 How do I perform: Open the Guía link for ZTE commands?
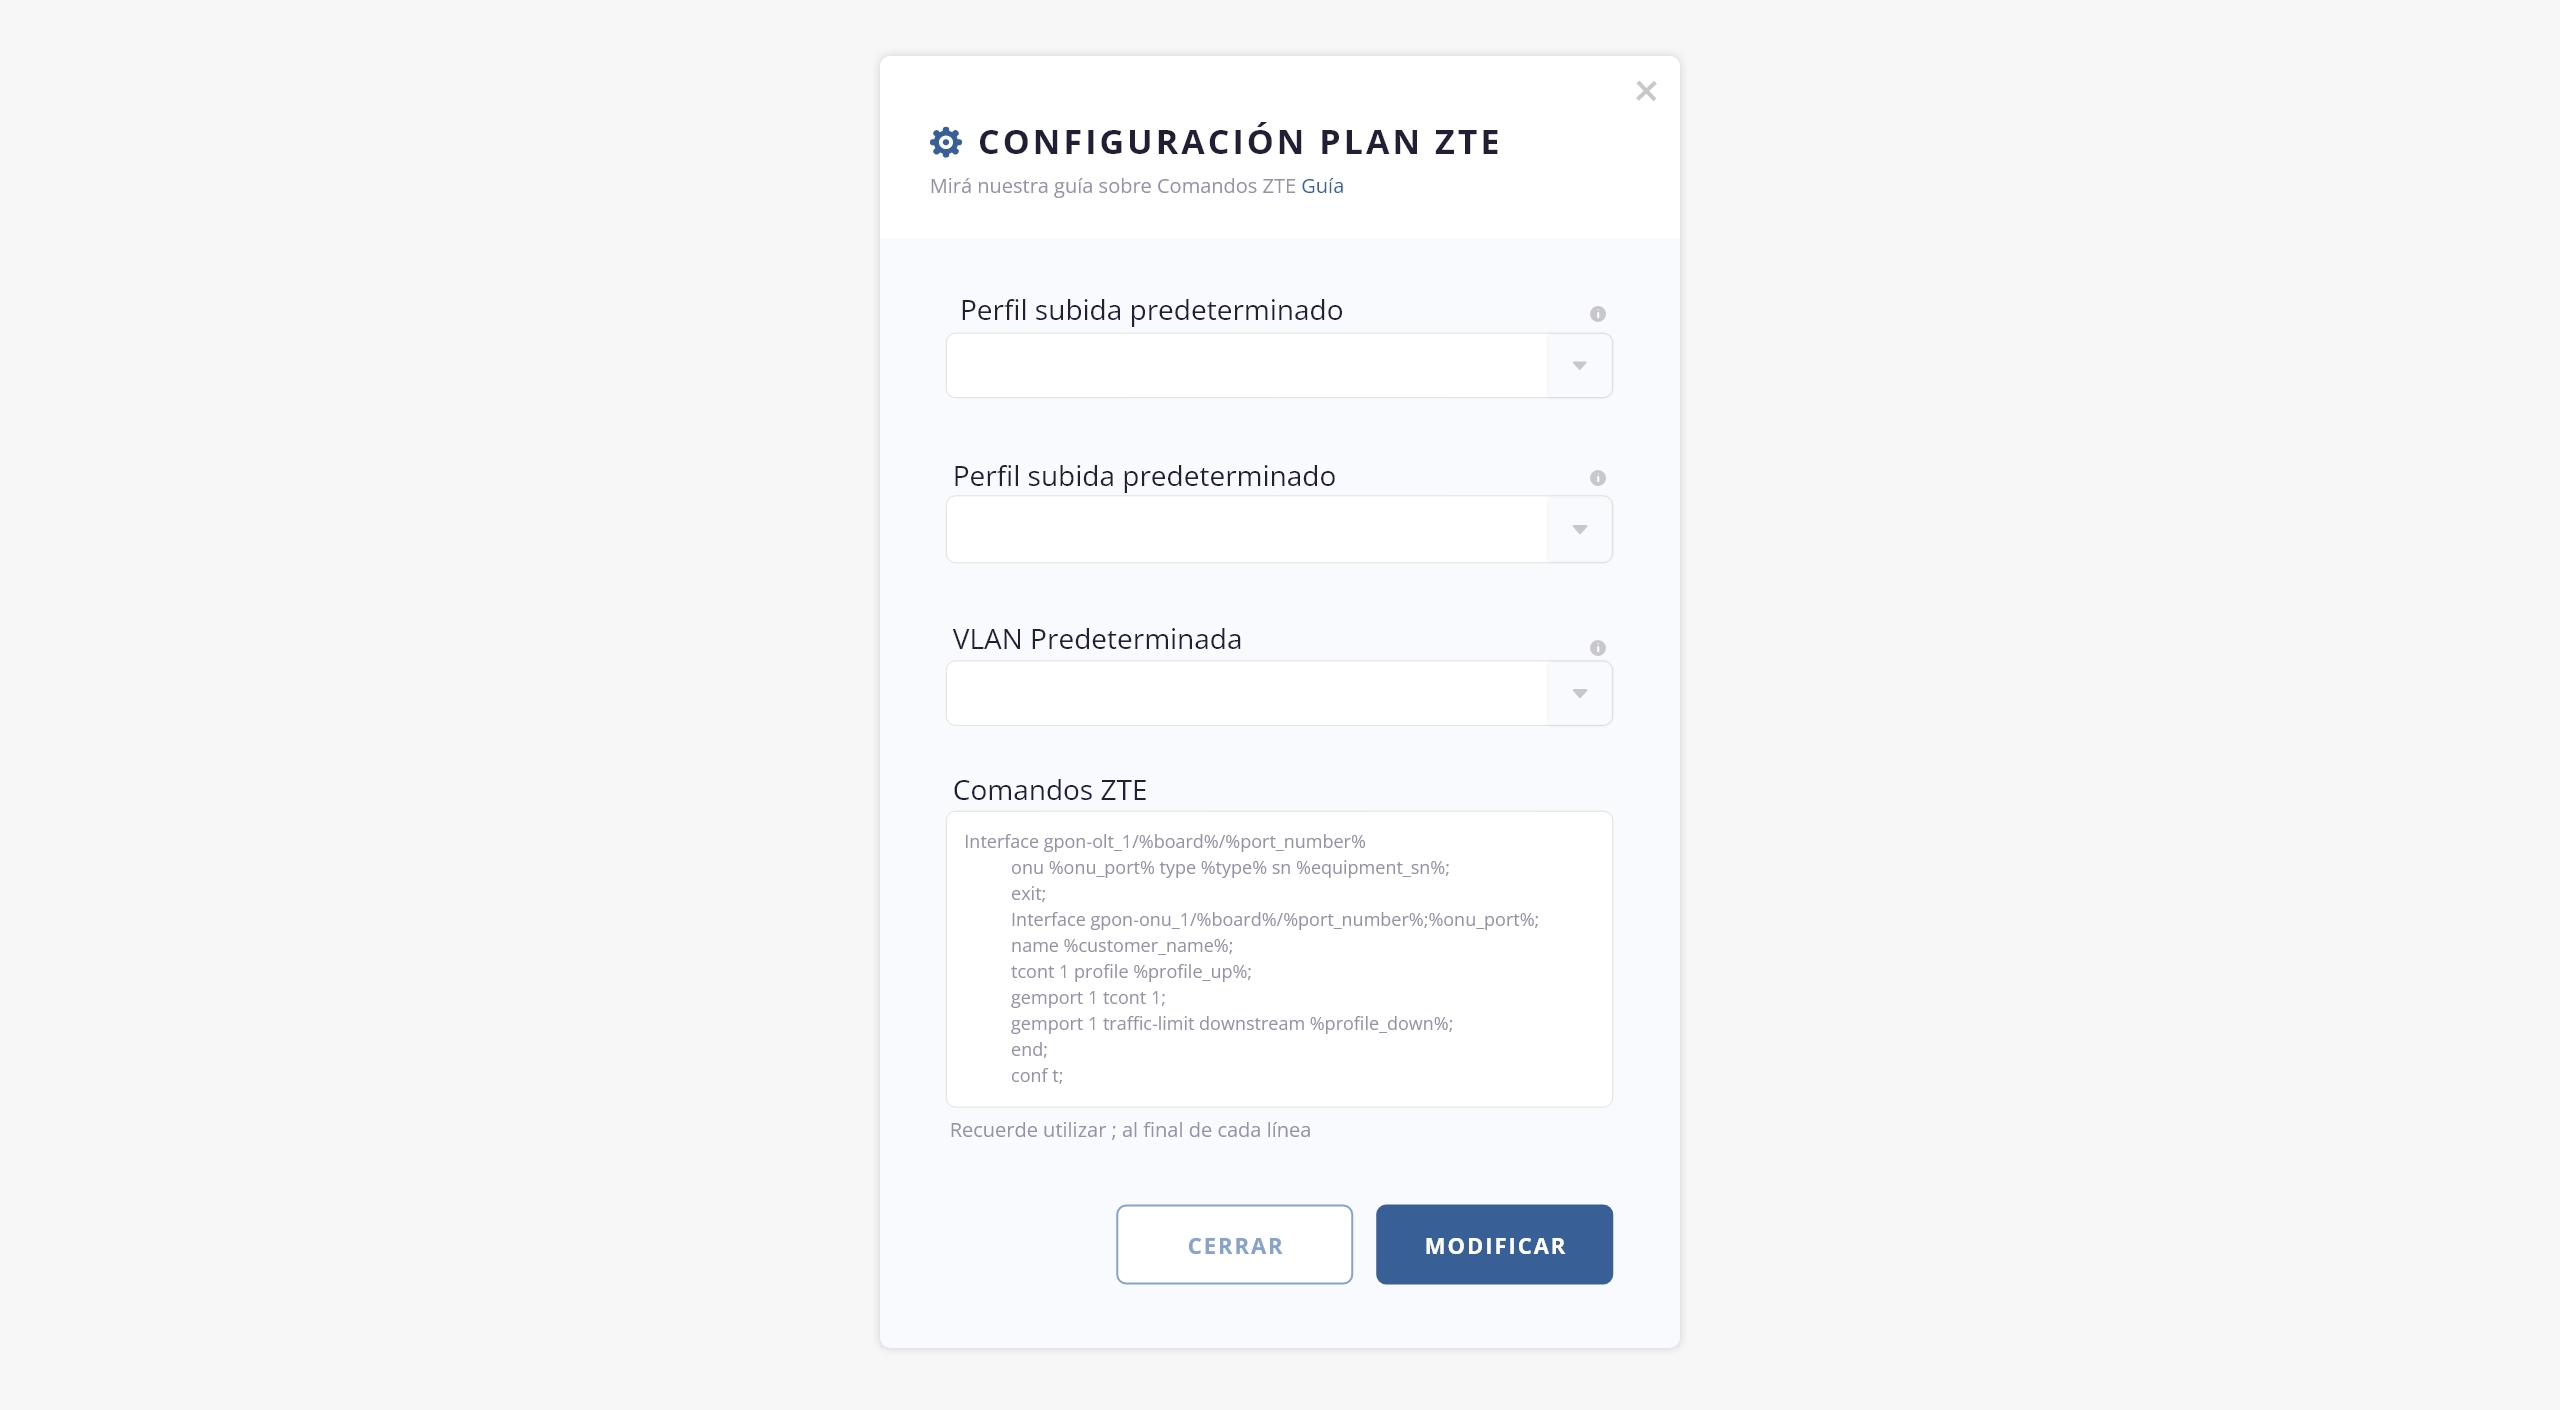(1322, 186)
